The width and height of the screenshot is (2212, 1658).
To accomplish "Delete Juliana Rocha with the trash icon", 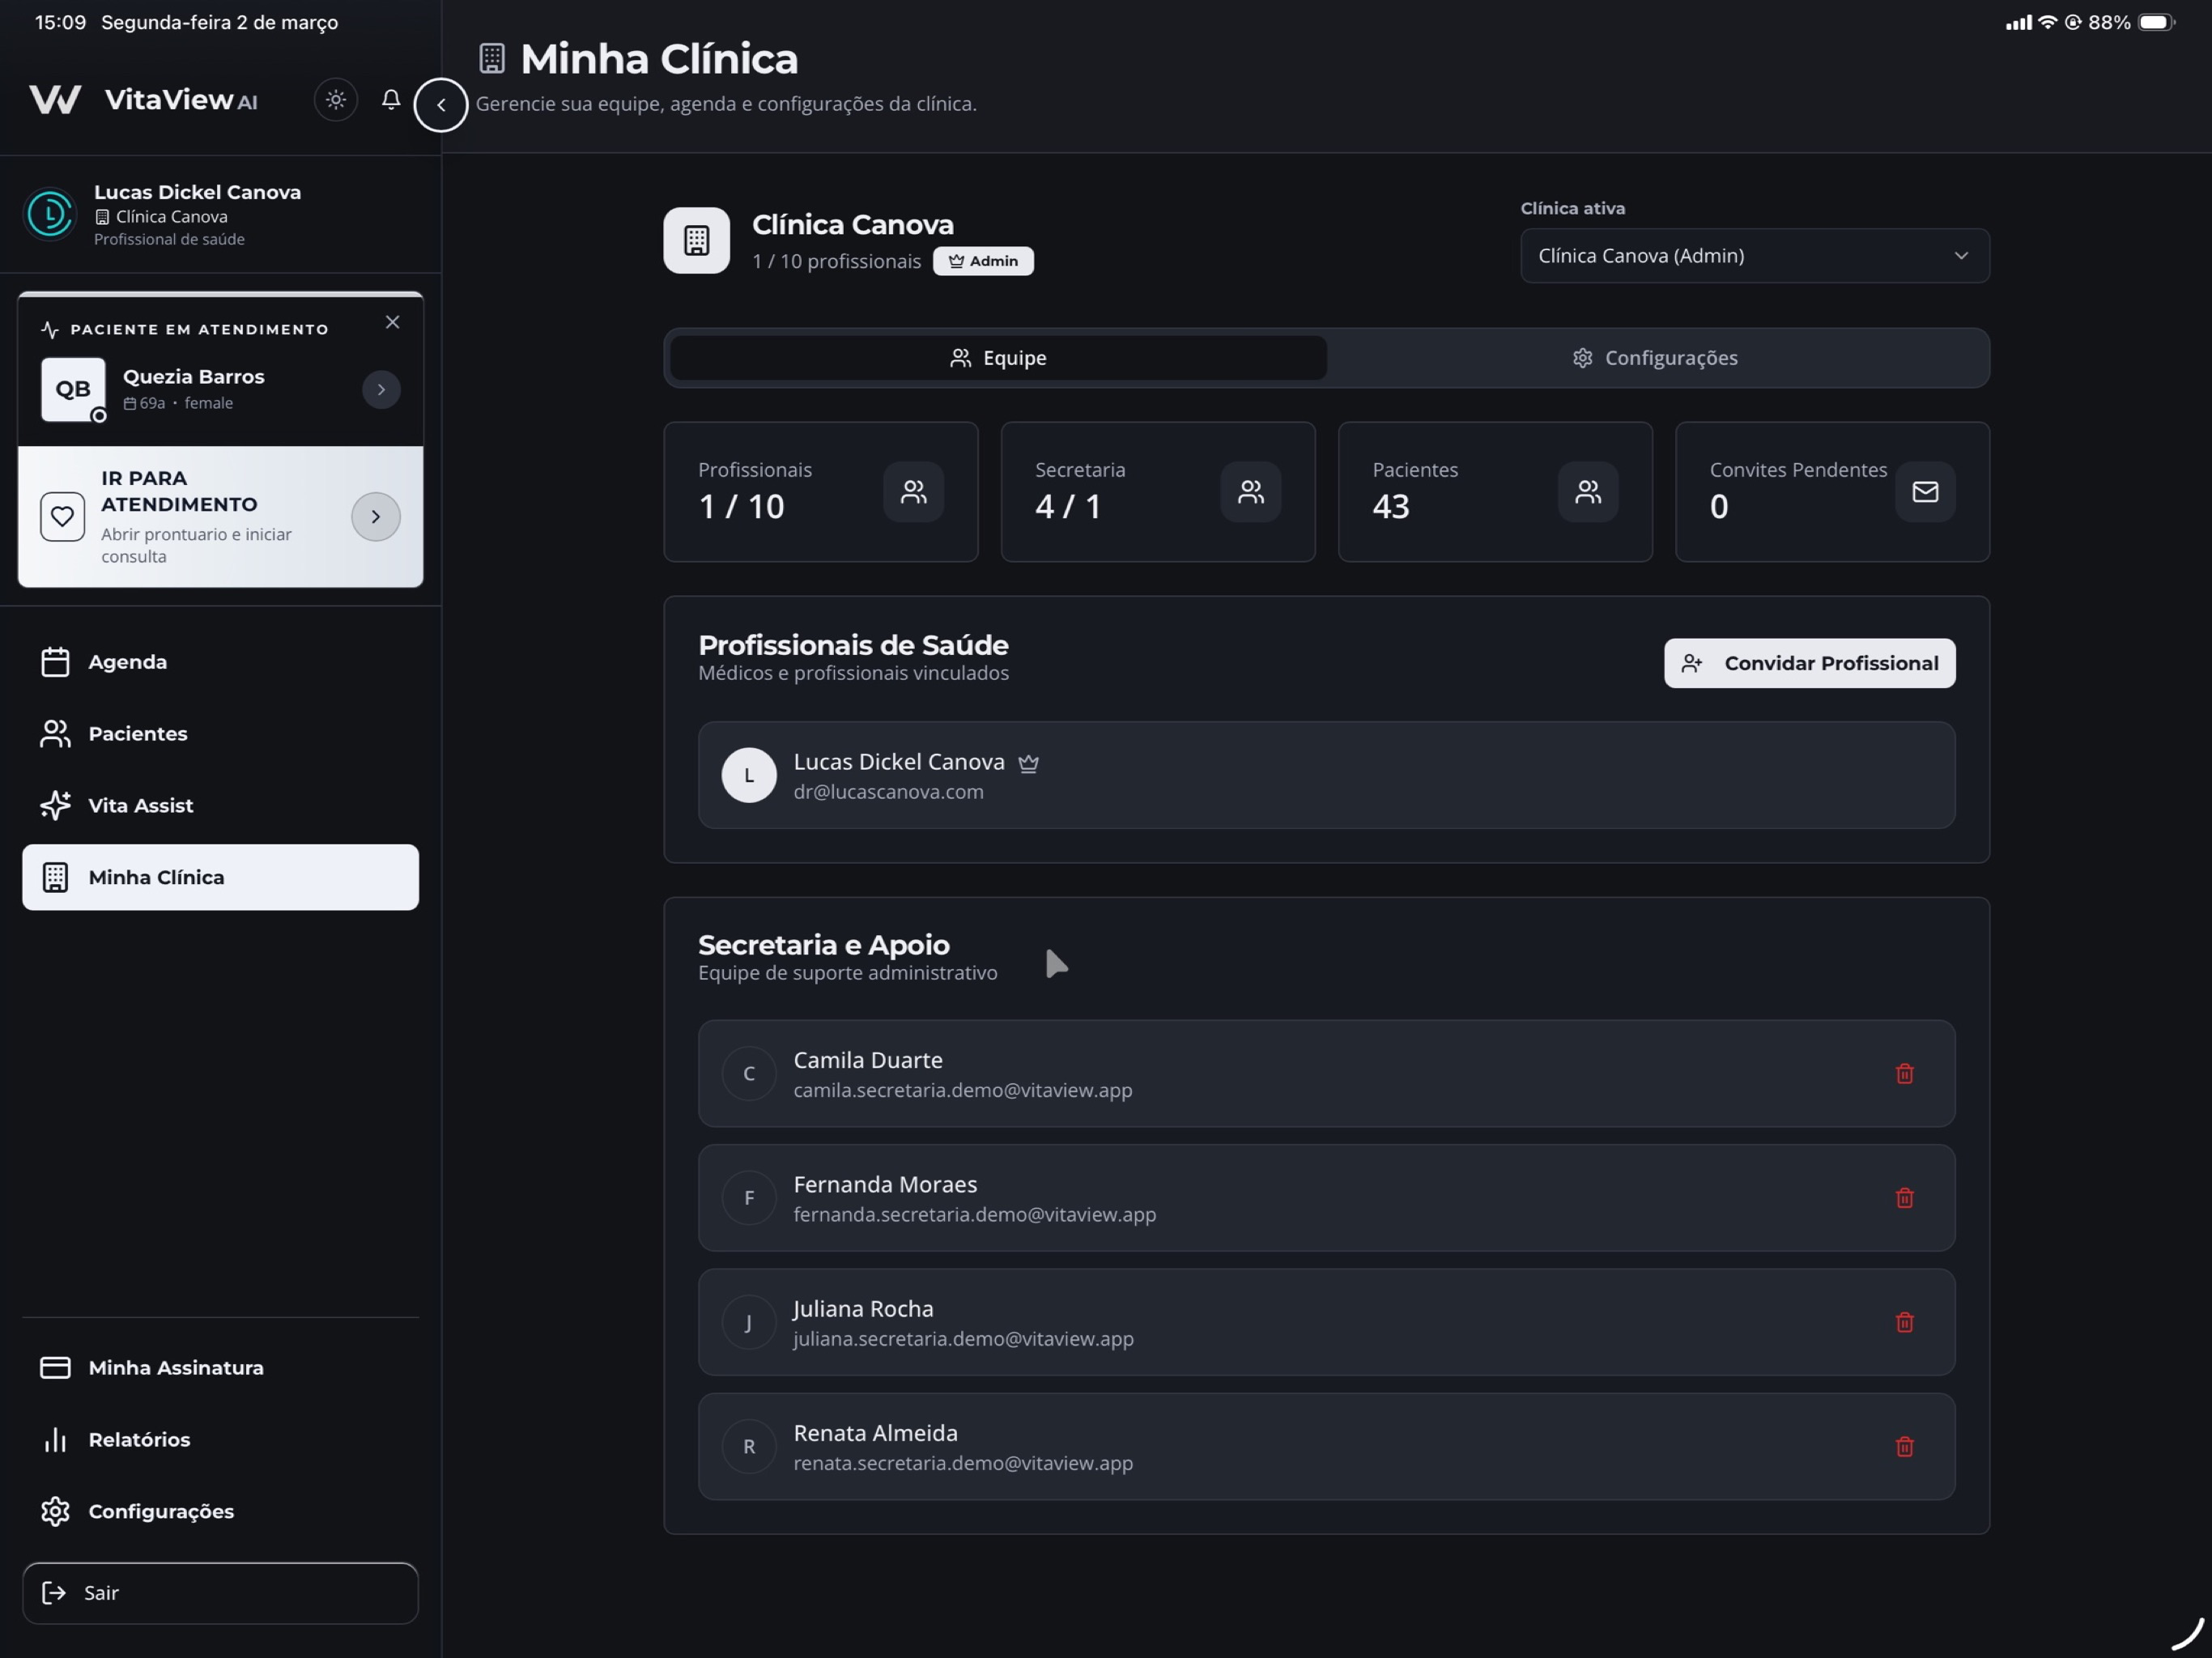I will pyautogui.click(x=1905, y=1323).
